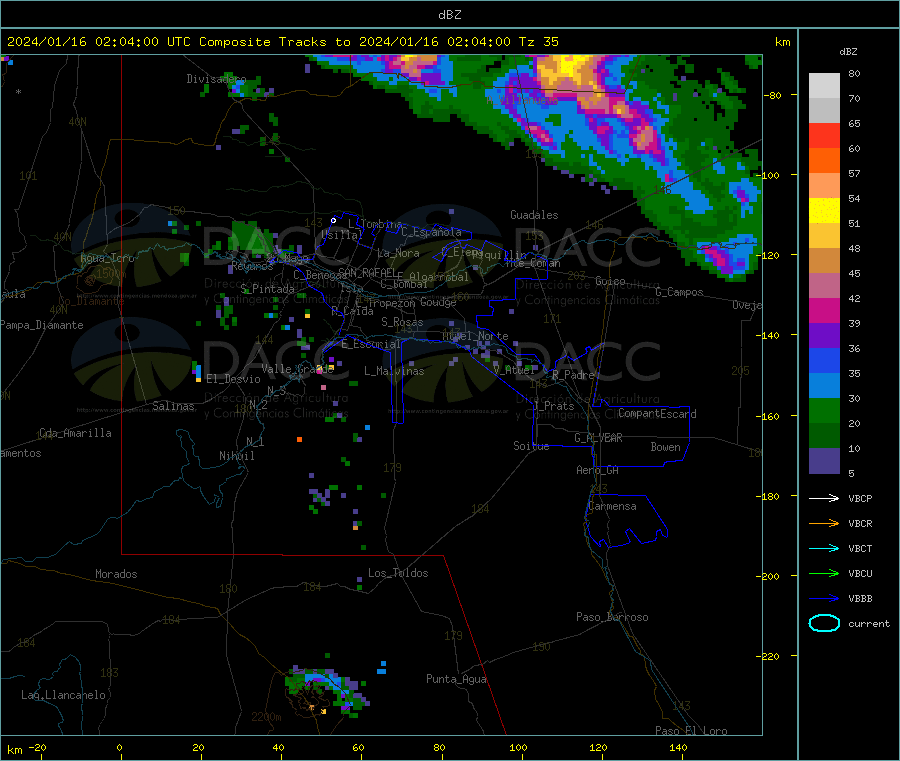Select the green 20 dBZ color swatch
This screenshot has height=761, width=900.
[x=824, y=410]
